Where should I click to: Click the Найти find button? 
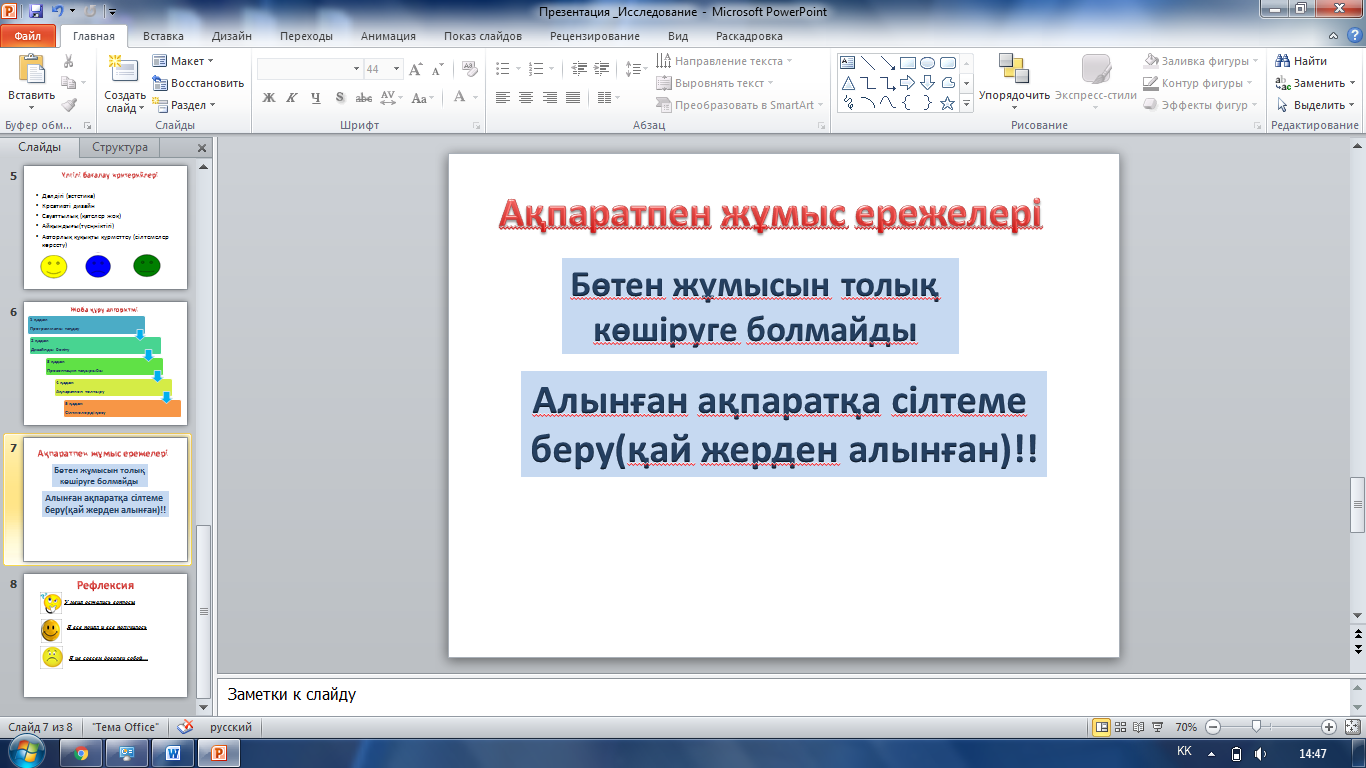point(1301,61)
